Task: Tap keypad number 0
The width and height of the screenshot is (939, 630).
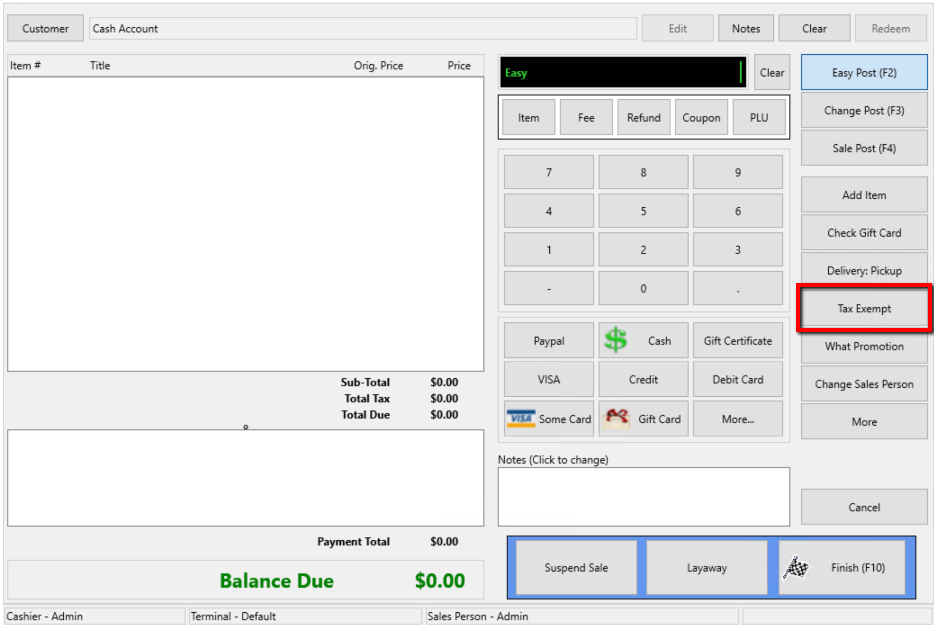Action: pos(643,289)
